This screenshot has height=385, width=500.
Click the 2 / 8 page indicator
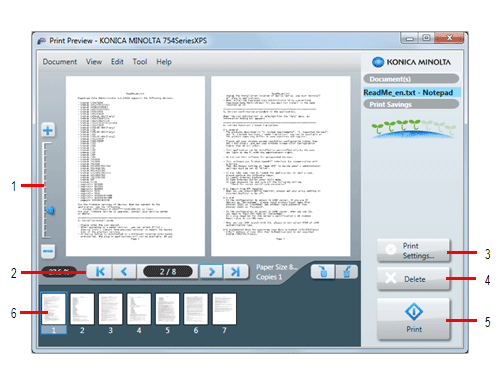click(x=168, y=272)
